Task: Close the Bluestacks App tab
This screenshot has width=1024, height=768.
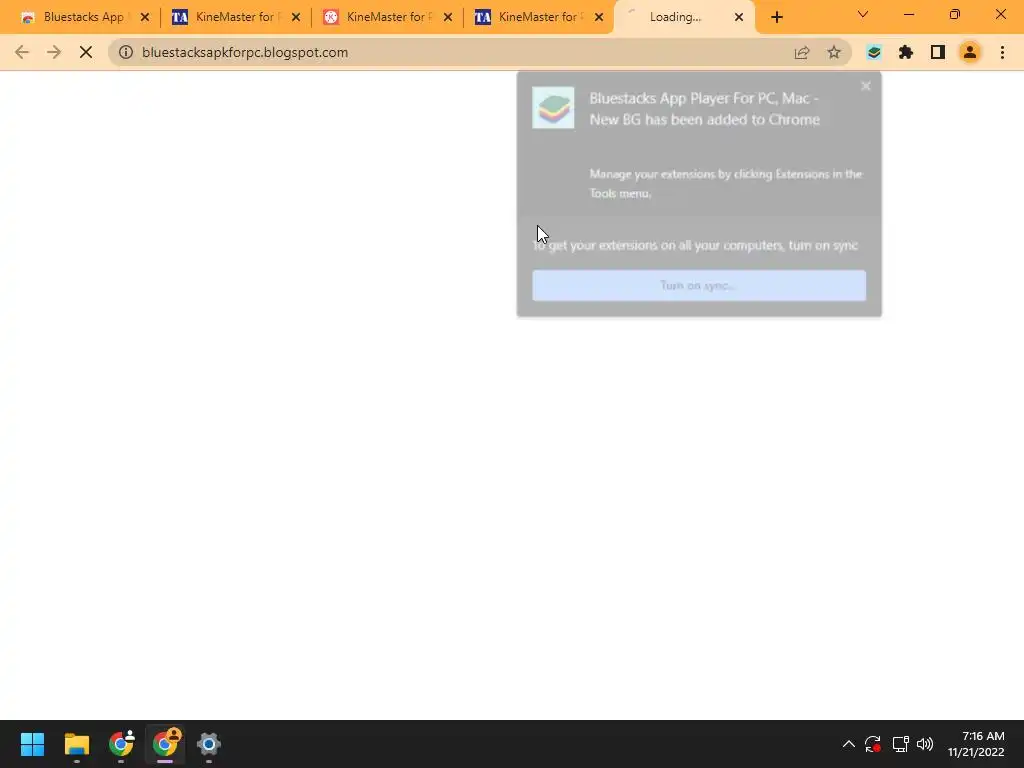Action: (145, 18)
